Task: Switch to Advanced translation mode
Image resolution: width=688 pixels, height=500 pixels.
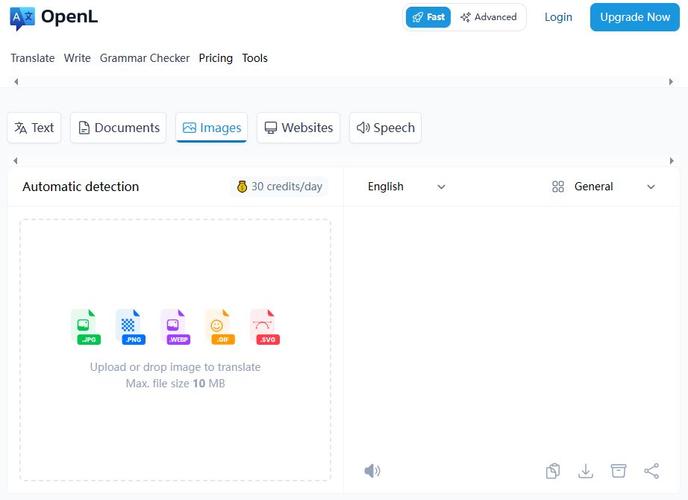Action: (x=489, y=17)
